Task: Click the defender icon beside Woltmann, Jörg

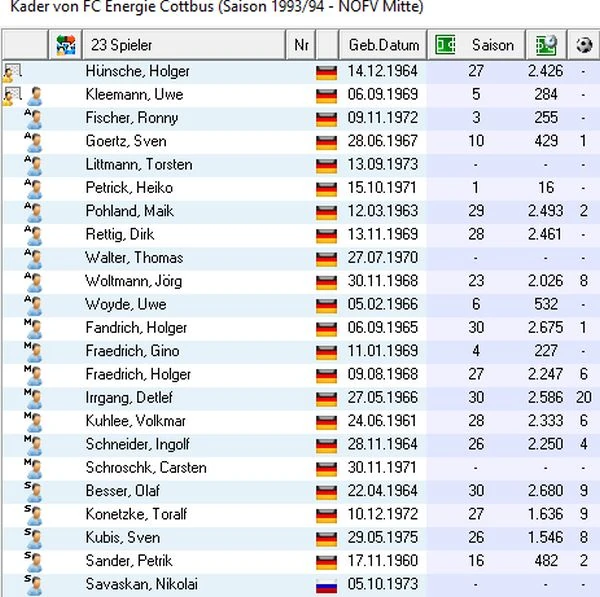Action: 33,282
